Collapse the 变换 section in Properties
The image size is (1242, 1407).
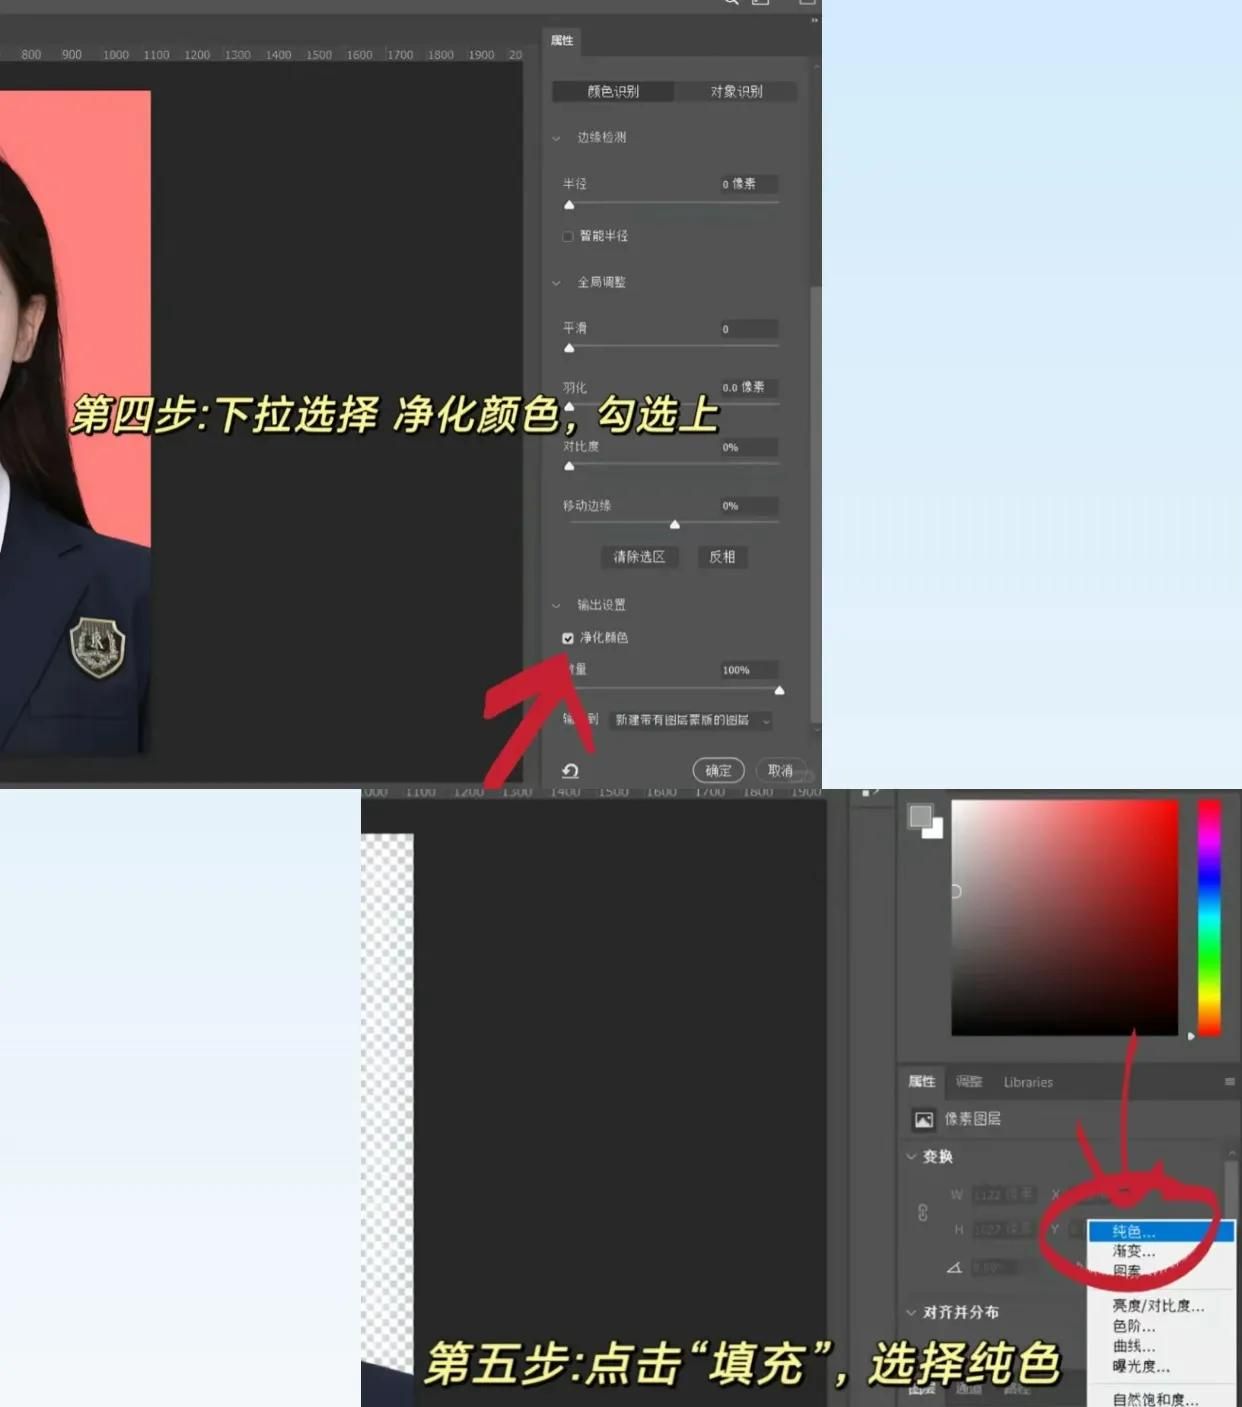(911, 1157)
